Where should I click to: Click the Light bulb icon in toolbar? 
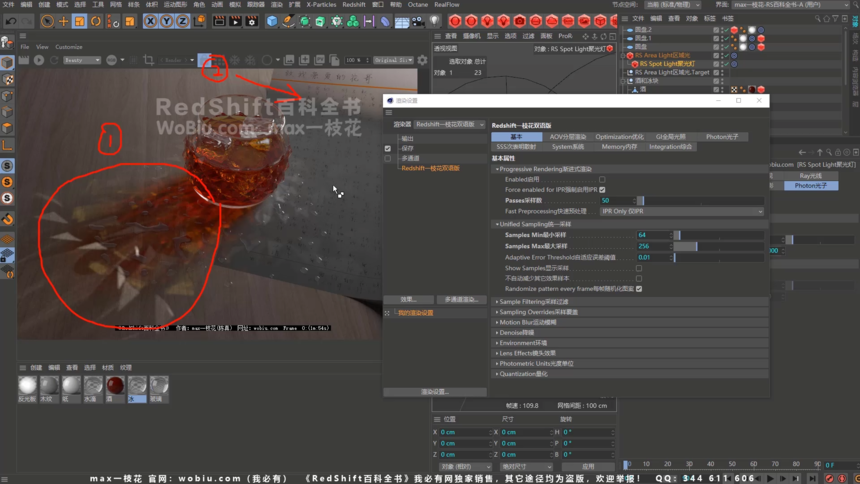(434, 21)
